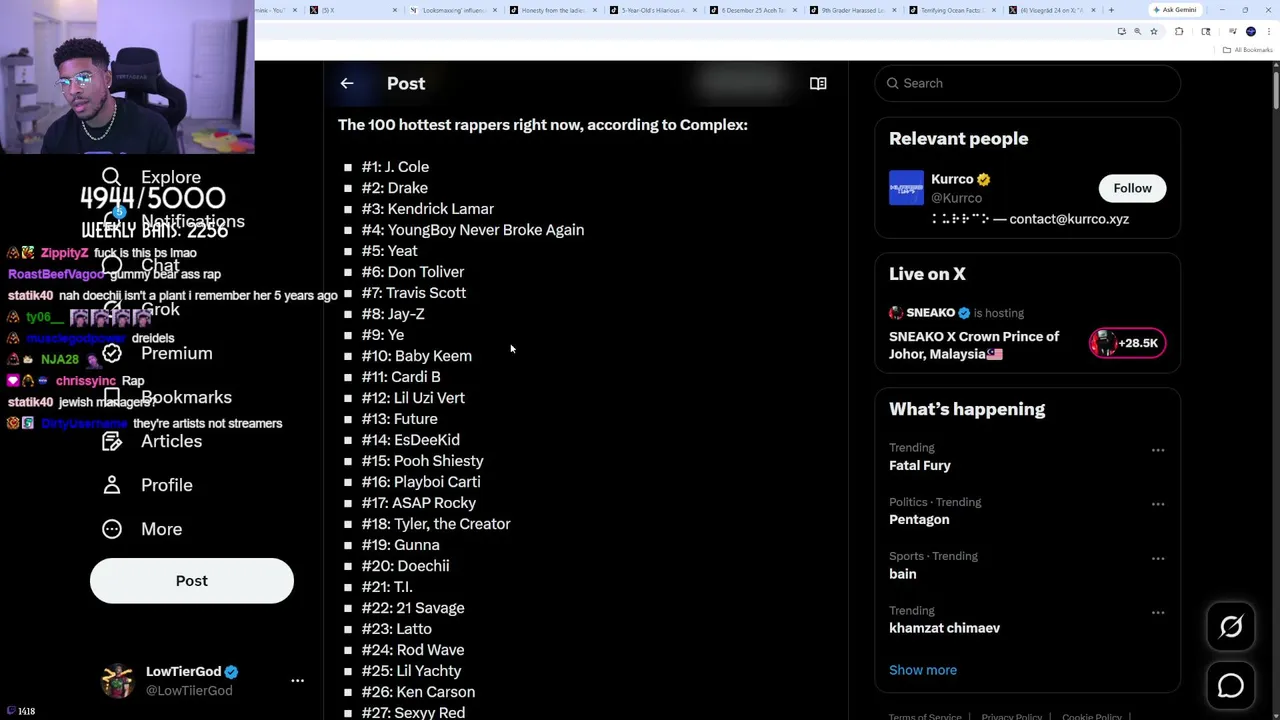Image resolution: width=1280 pixels, height=720 pixels.
Task: Open the More options sidebar item
Action: pos(161,529)
